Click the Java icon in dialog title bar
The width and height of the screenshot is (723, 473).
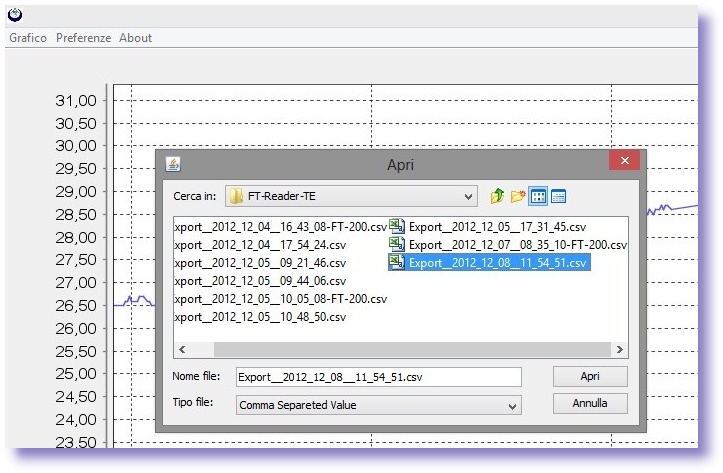pos(172,164)
